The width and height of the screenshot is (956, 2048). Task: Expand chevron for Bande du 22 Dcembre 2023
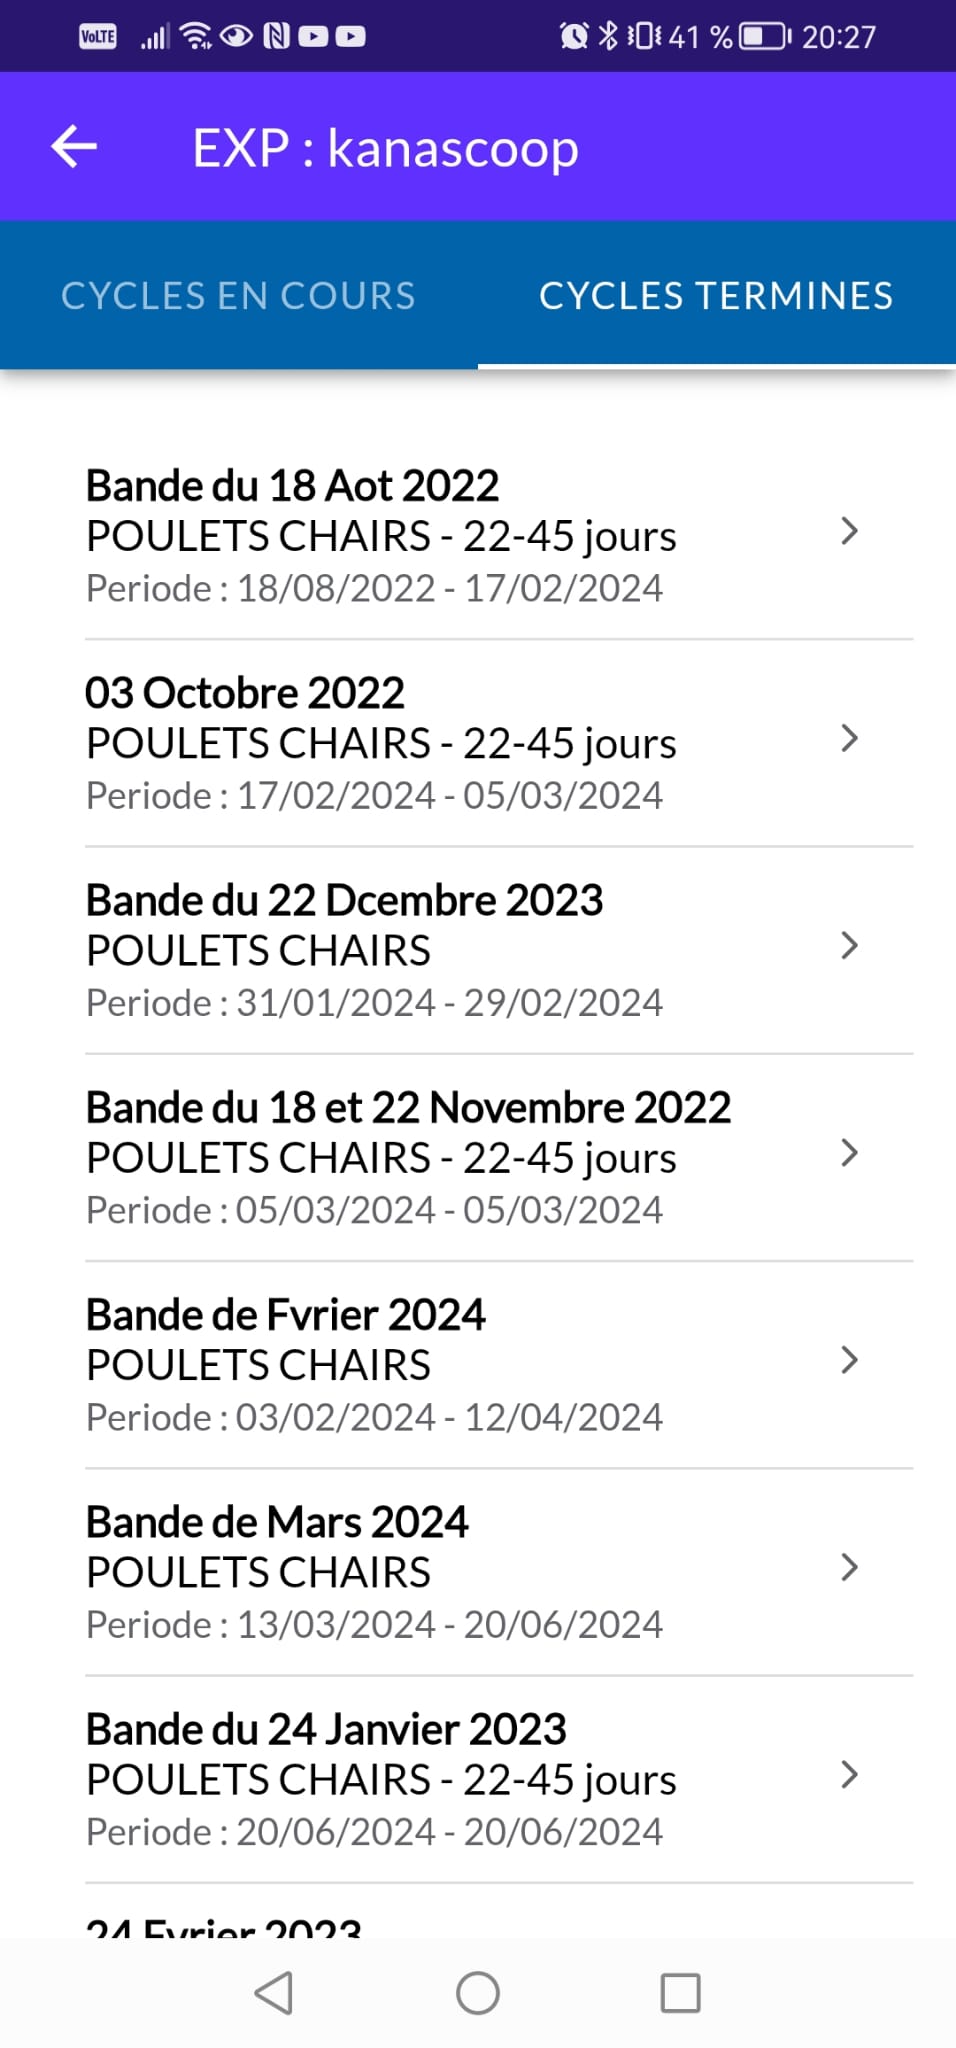point(849,946)
